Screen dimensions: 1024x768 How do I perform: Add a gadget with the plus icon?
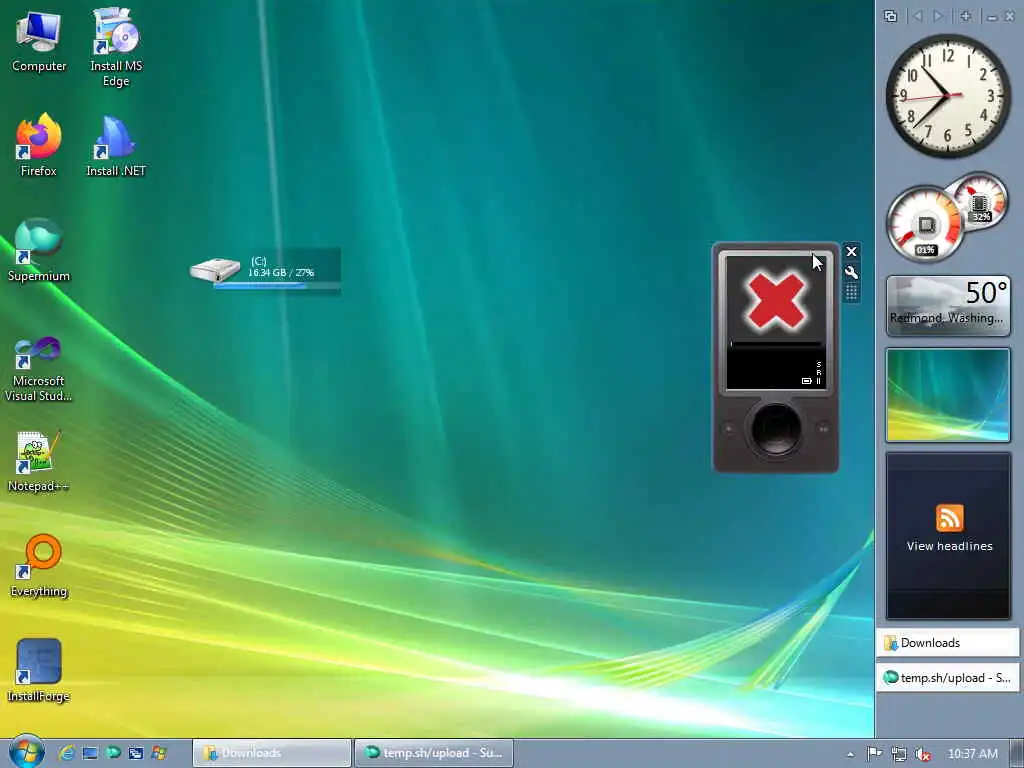click(x=965, y=16)
